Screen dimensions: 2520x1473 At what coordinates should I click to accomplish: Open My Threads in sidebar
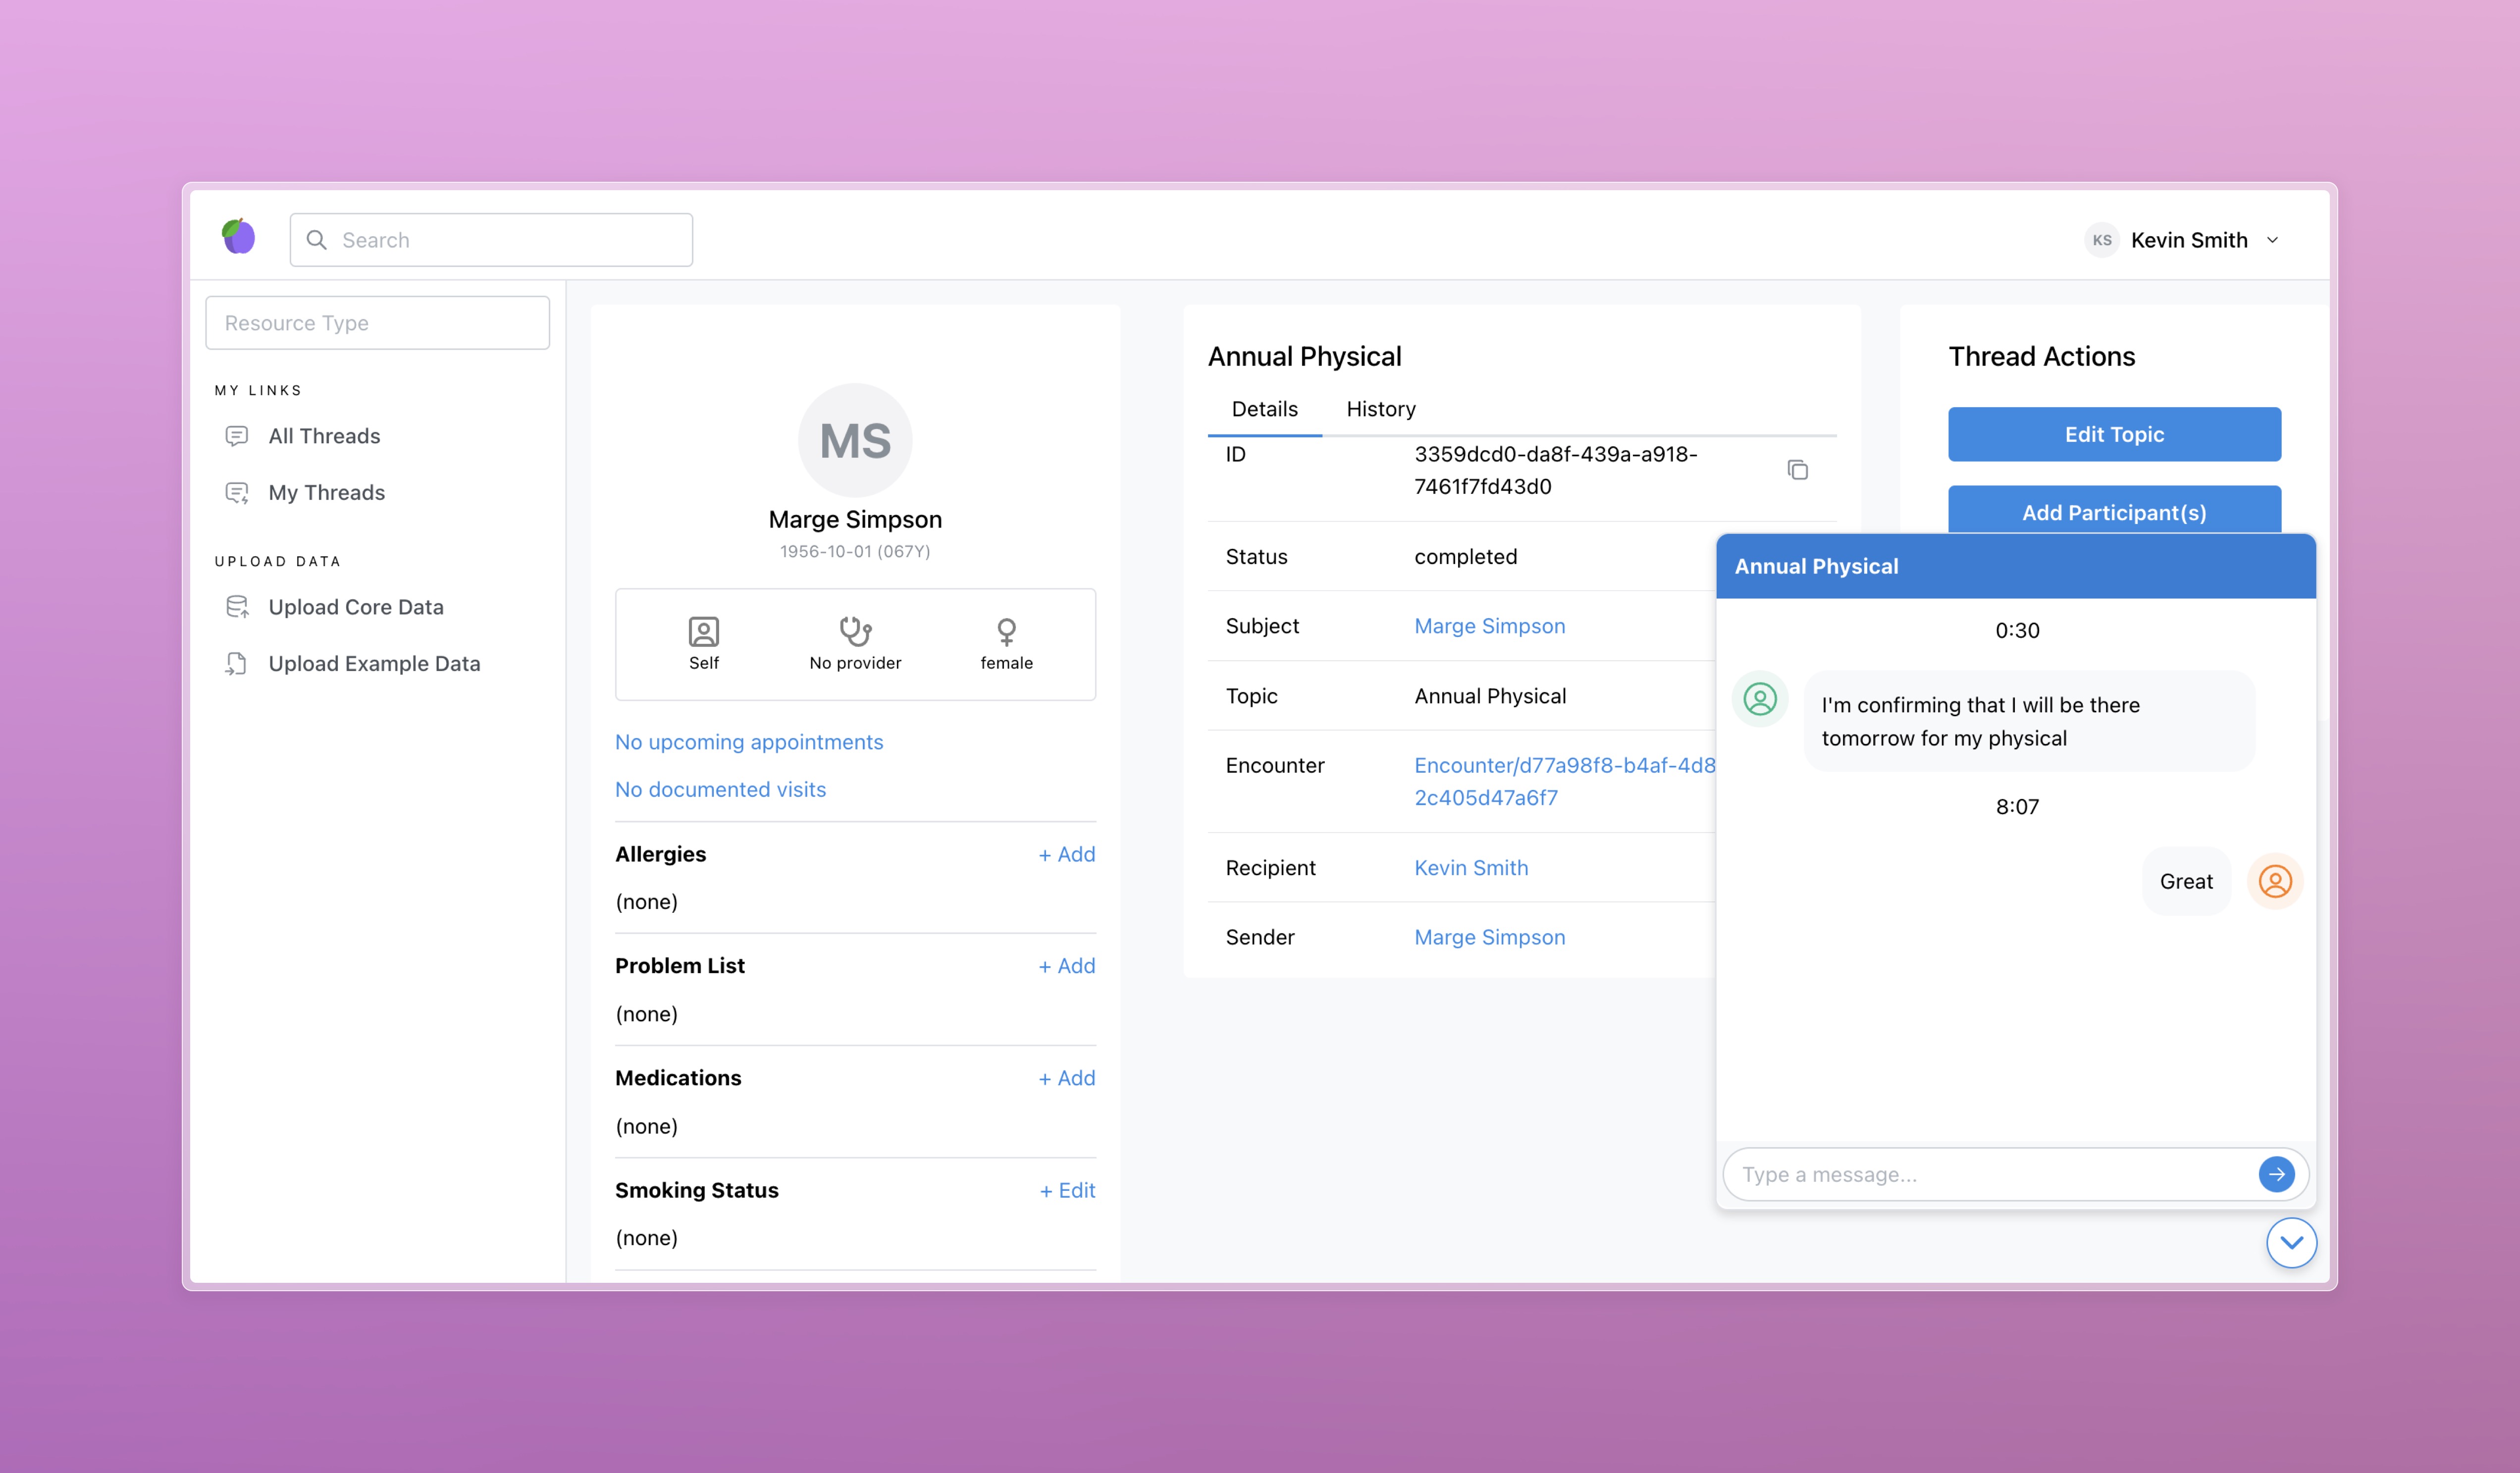tap(326, 492)
